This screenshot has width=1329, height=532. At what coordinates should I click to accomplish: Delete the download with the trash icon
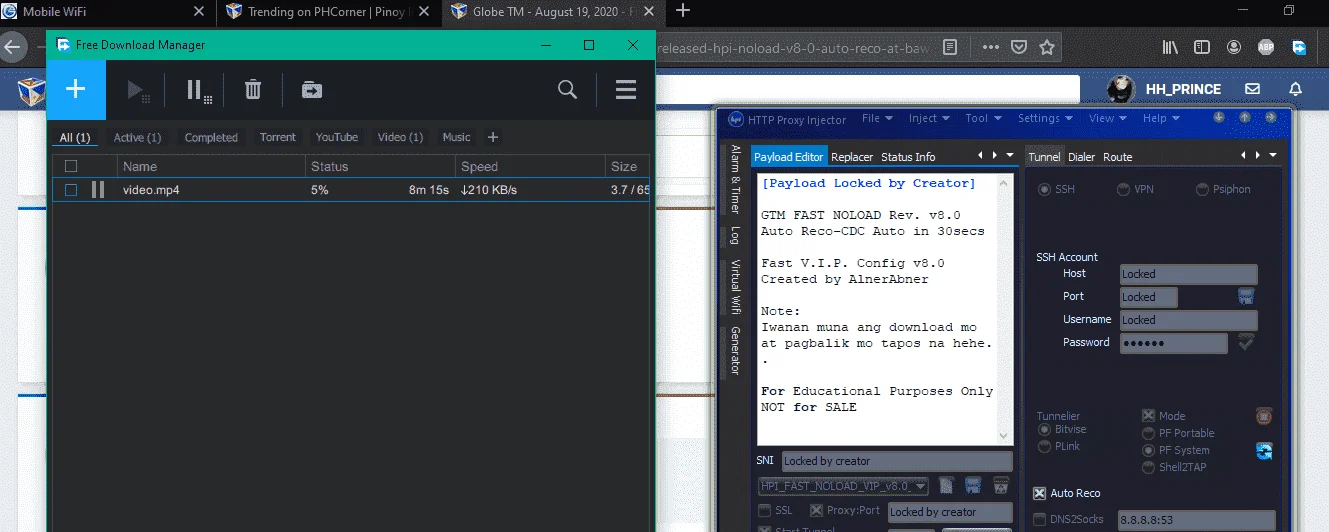tap(253, 90)
